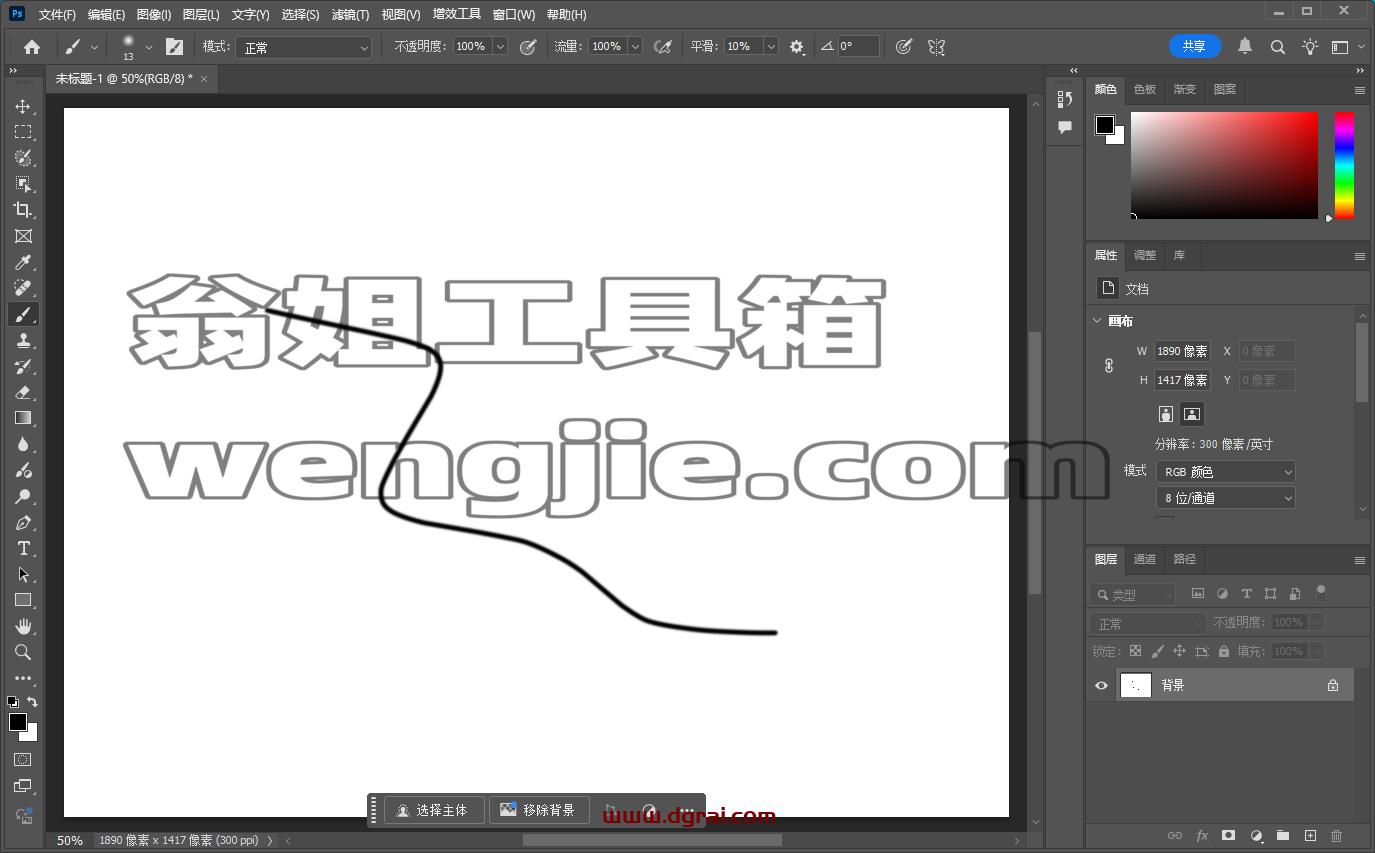
Task: Open the 图层(L) menu
Action: [x=201, y=15]
